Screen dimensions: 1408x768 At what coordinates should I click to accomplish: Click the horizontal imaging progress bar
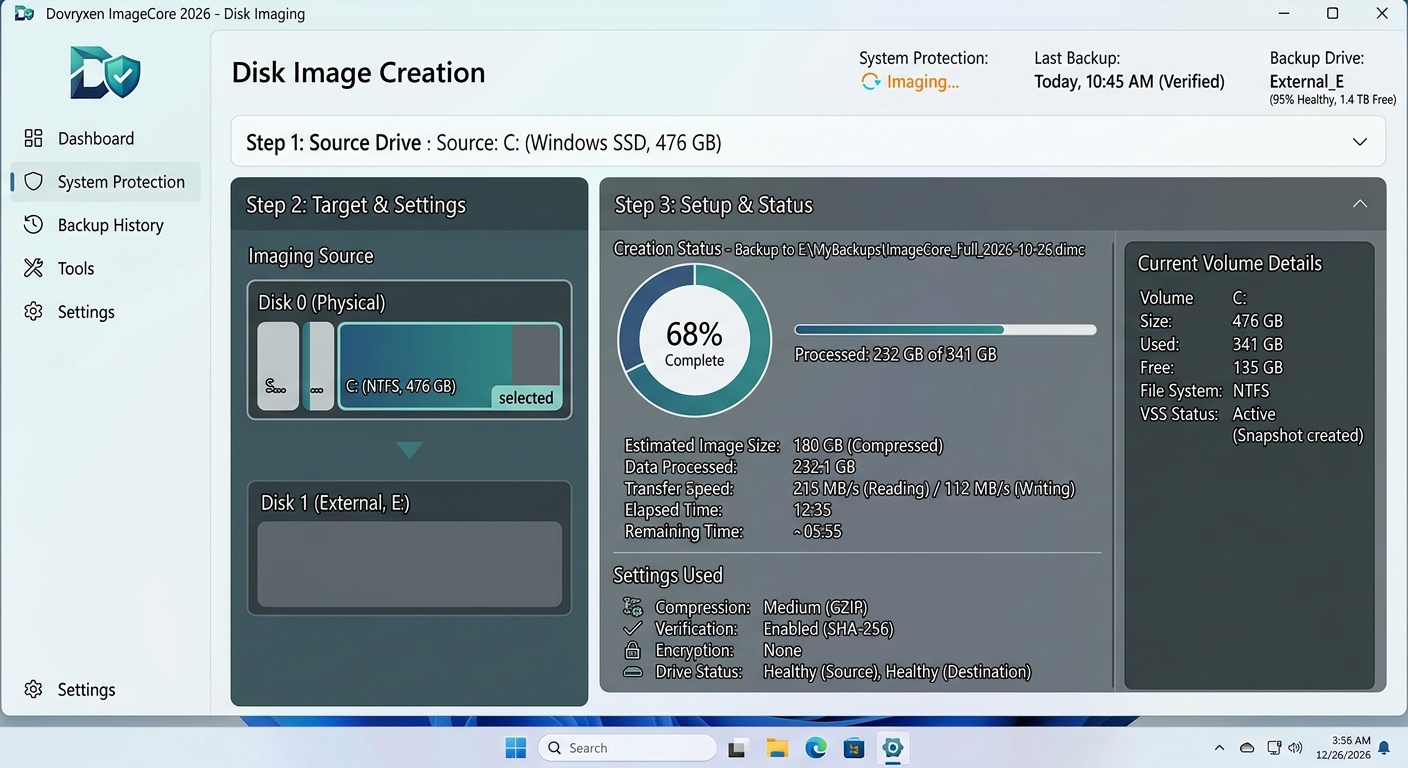[x=945, y=330]
